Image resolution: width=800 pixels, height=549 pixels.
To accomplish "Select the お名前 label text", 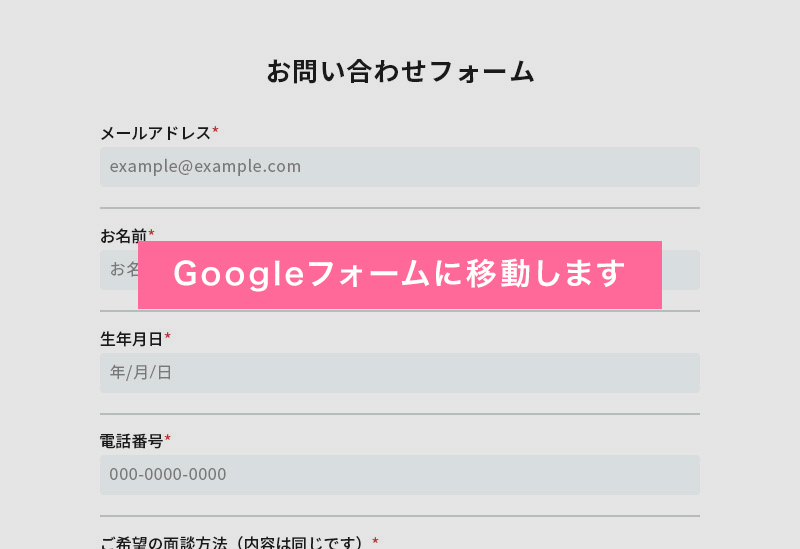I will pos(123,235).
